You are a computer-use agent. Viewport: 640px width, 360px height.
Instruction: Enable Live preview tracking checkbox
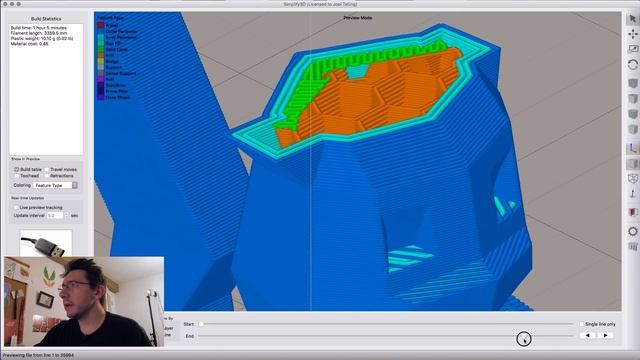16,207
